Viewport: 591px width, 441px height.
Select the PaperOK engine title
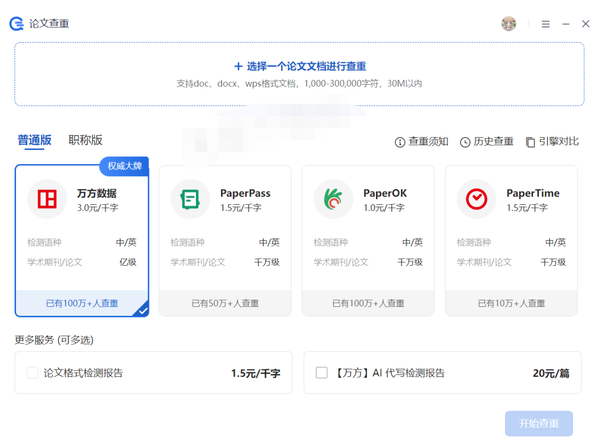click(x=385, y=193)
